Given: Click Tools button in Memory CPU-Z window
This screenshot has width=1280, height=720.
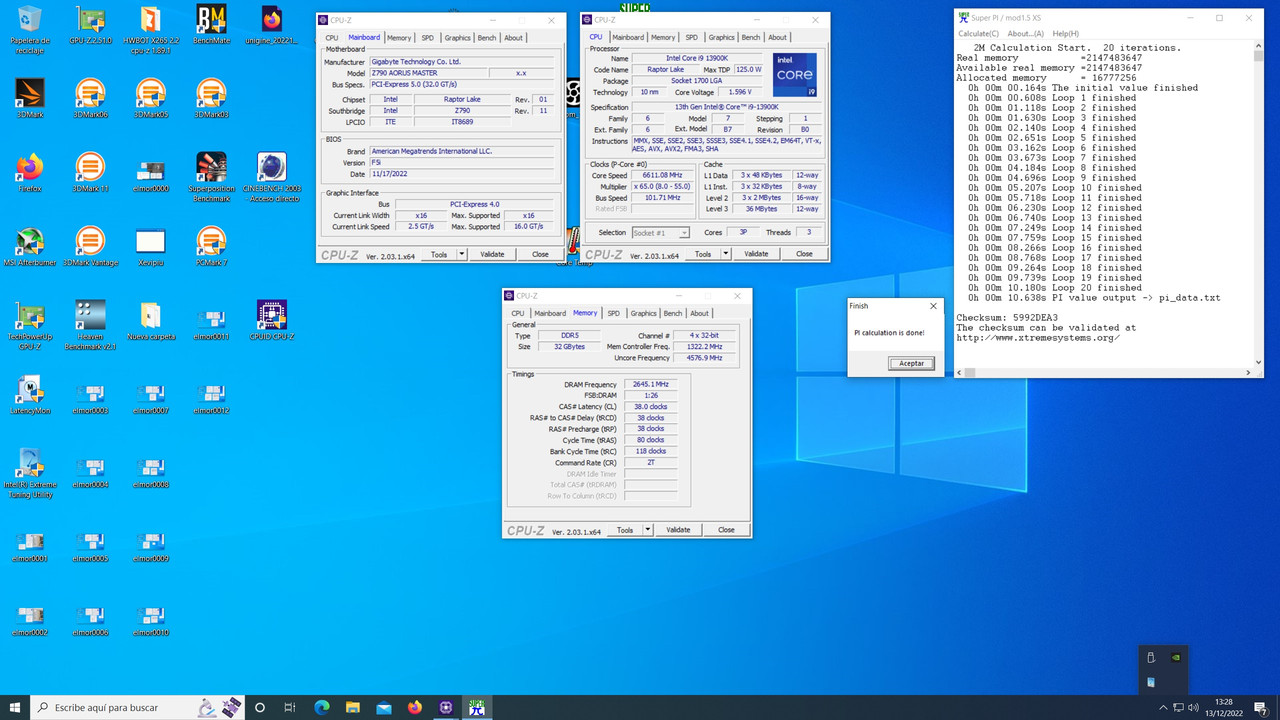Looking at the screenshot, I should (x=624, y=530).
